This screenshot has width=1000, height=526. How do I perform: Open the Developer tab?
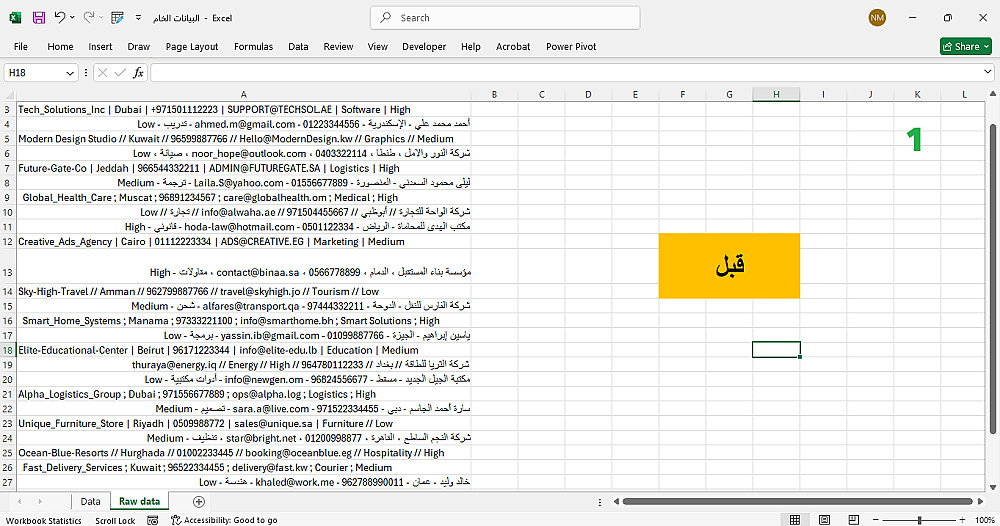424,47
